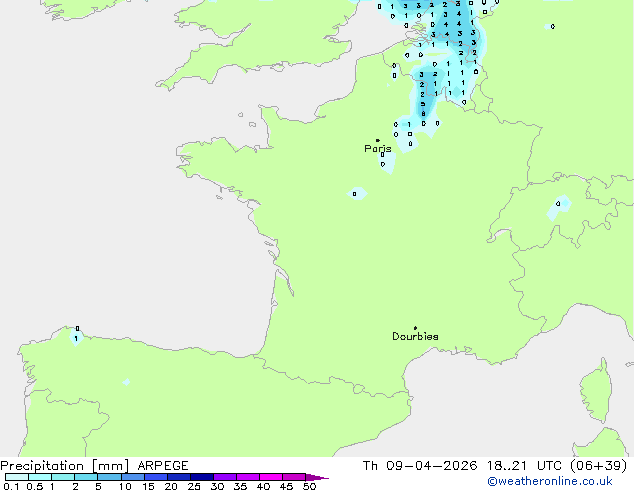The height and width of the screenshot is (490, 634).
Task: Click the Precipitation [mm] legend title
Action: pyautogui.click(x=64, y=466)
